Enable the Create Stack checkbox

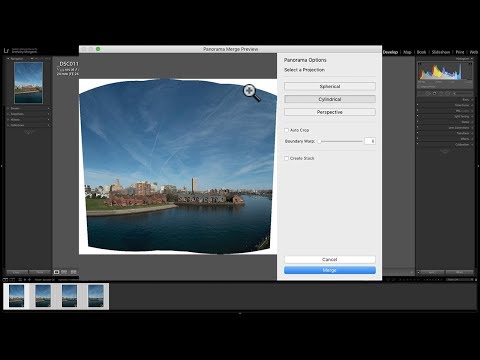(286, 158)
